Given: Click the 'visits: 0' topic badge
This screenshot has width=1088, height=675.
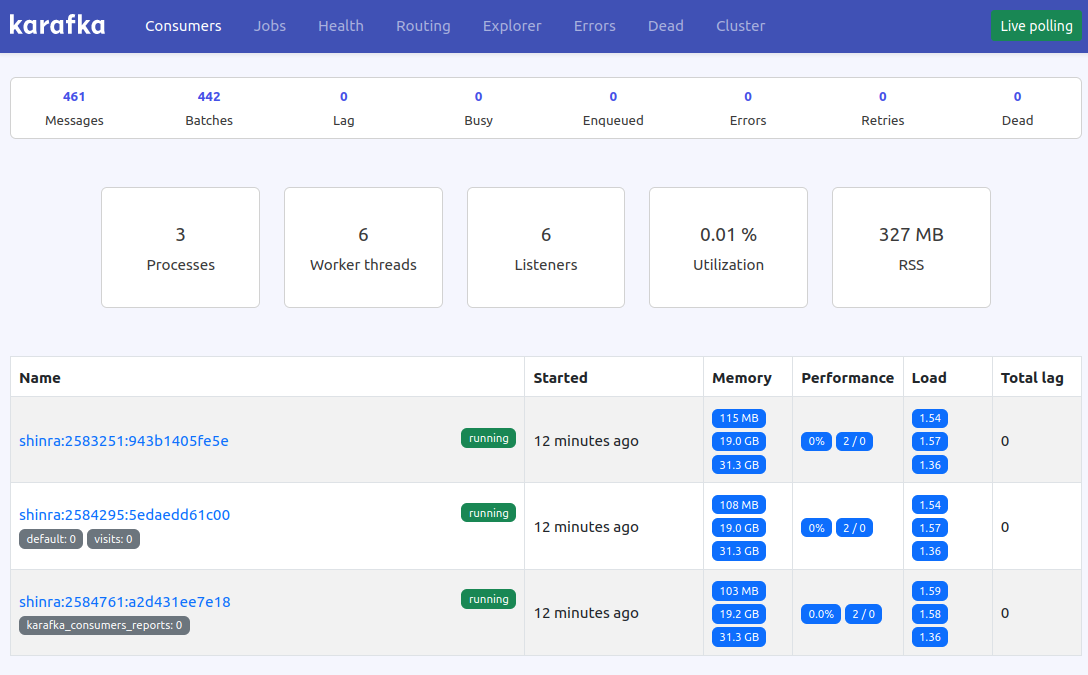Looking at the screenshot, I should [x=113, y=539].
